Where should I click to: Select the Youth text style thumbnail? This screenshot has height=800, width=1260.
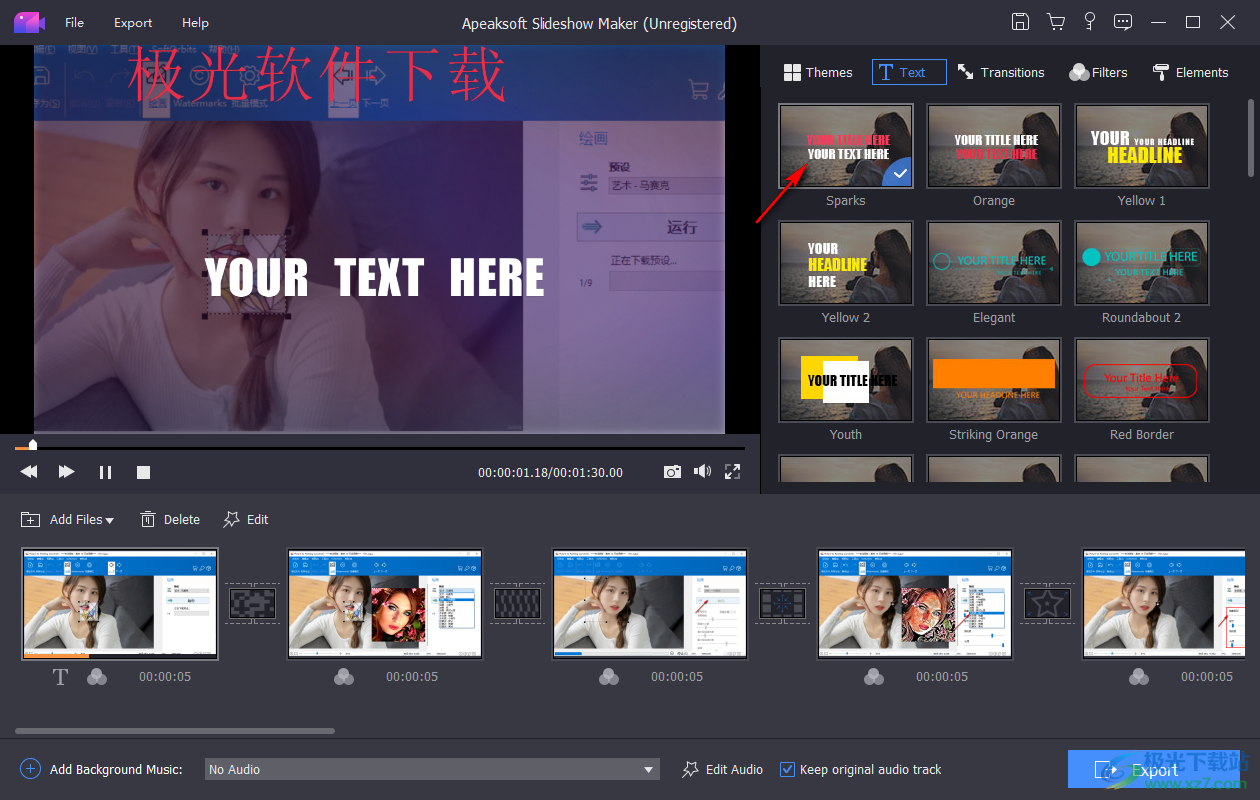(x=846, y=380)
